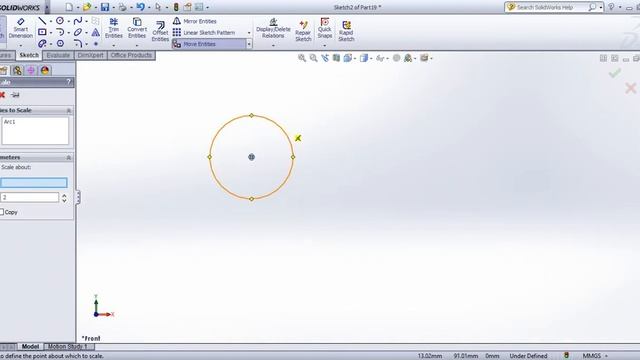Expand the Smart Dimension dropdown arrow
This screenshot has height=360, width=640.
[x=20, y=45]
